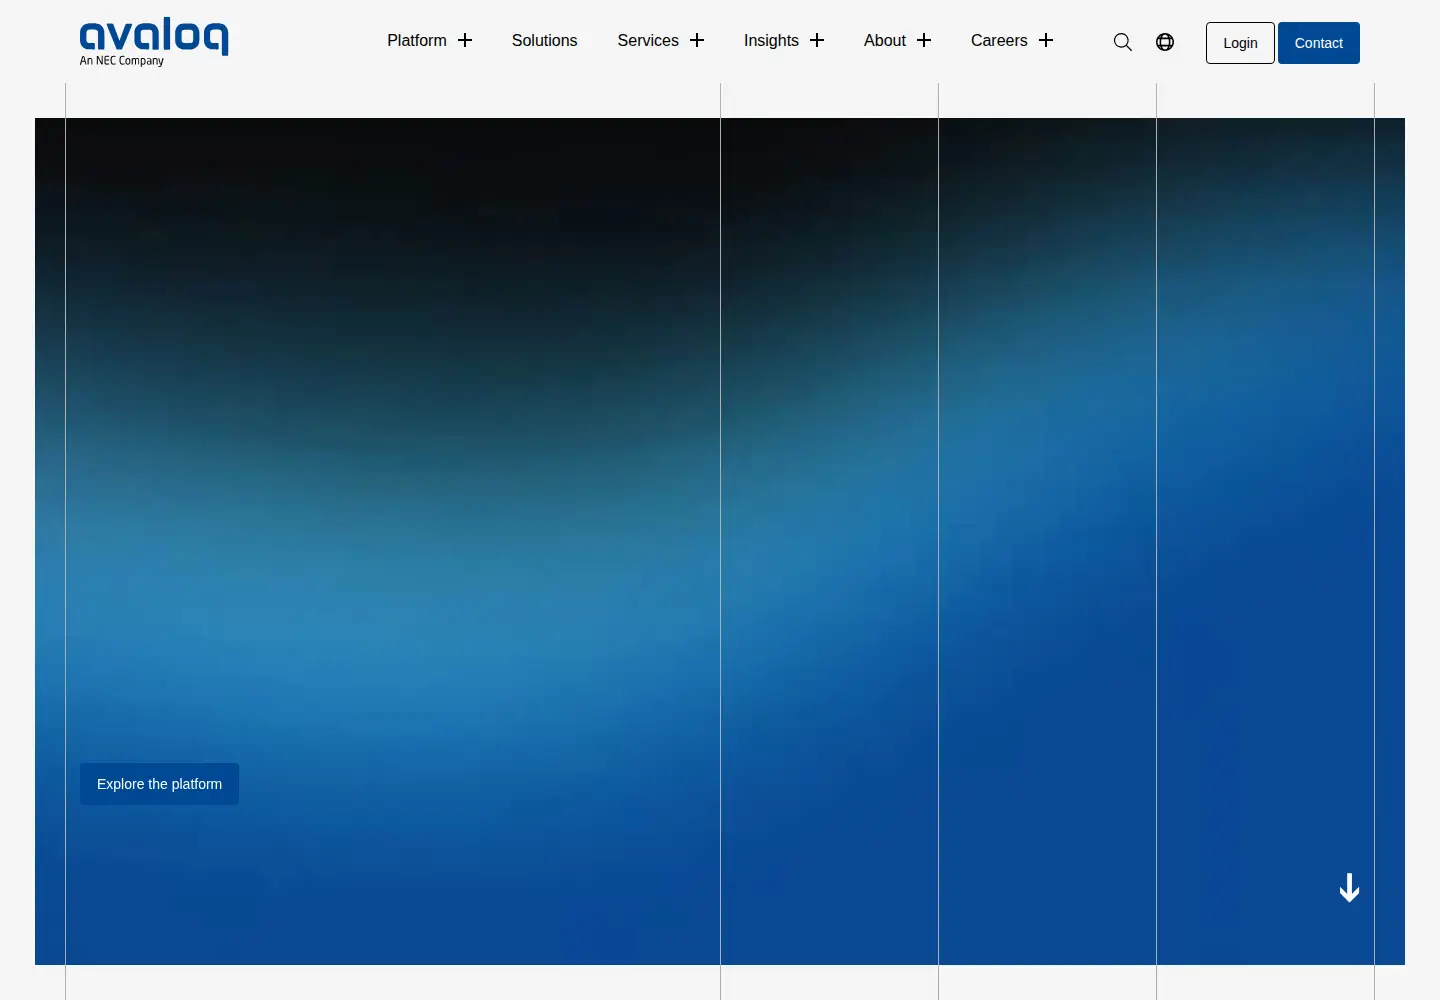Open the Solutions nav item

[x=545, y=40]
